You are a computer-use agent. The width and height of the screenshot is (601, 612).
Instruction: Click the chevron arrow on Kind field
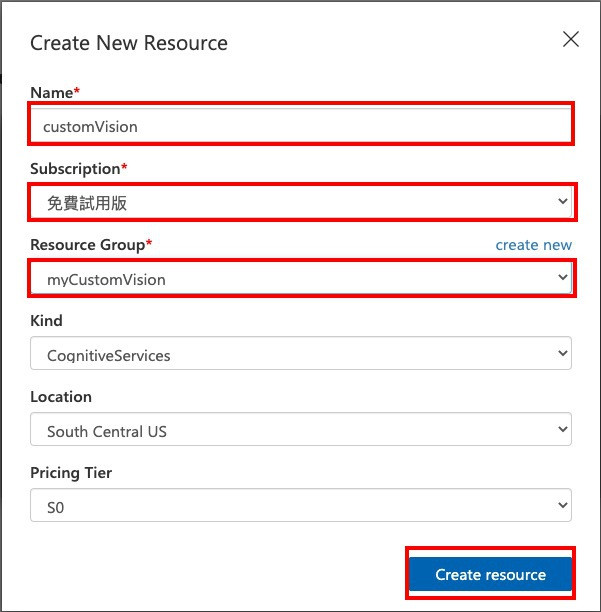coord(561,355)
